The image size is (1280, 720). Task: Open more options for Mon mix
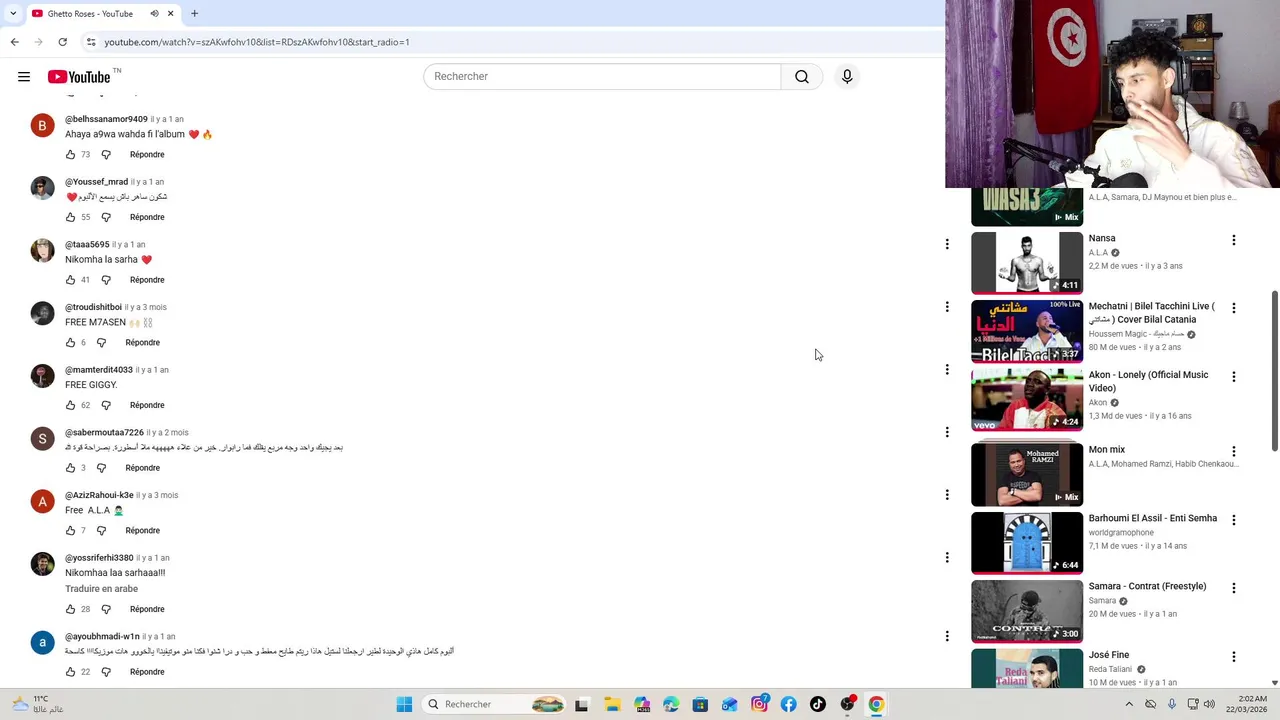point(1233,452)
